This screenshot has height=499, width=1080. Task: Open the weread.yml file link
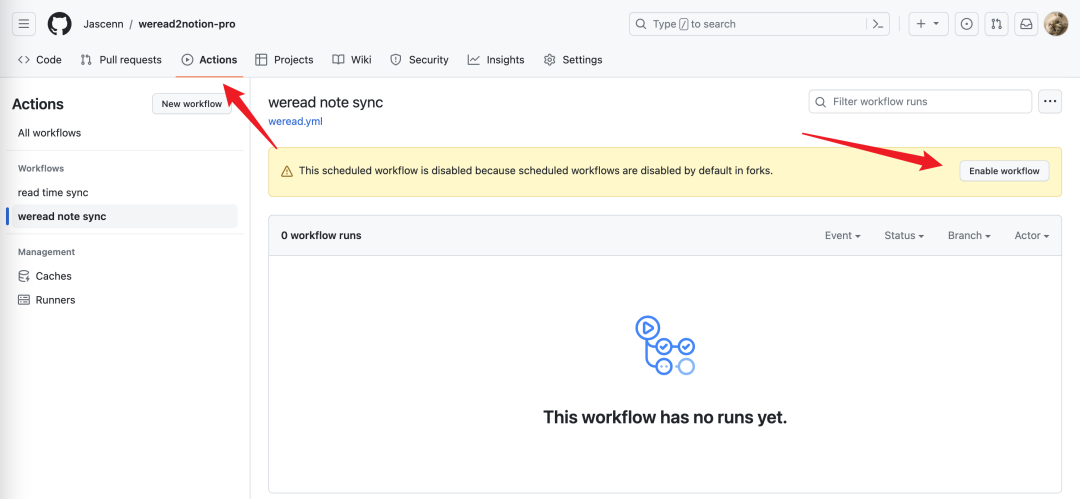295,122
